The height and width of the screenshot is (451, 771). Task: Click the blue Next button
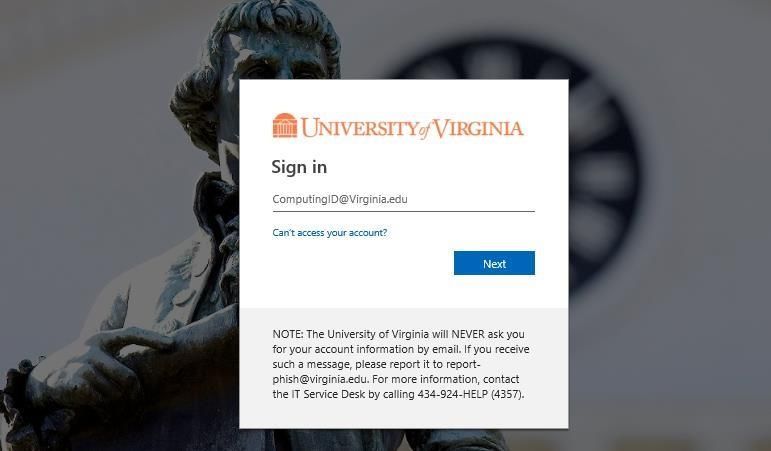[x=494, y=263]
